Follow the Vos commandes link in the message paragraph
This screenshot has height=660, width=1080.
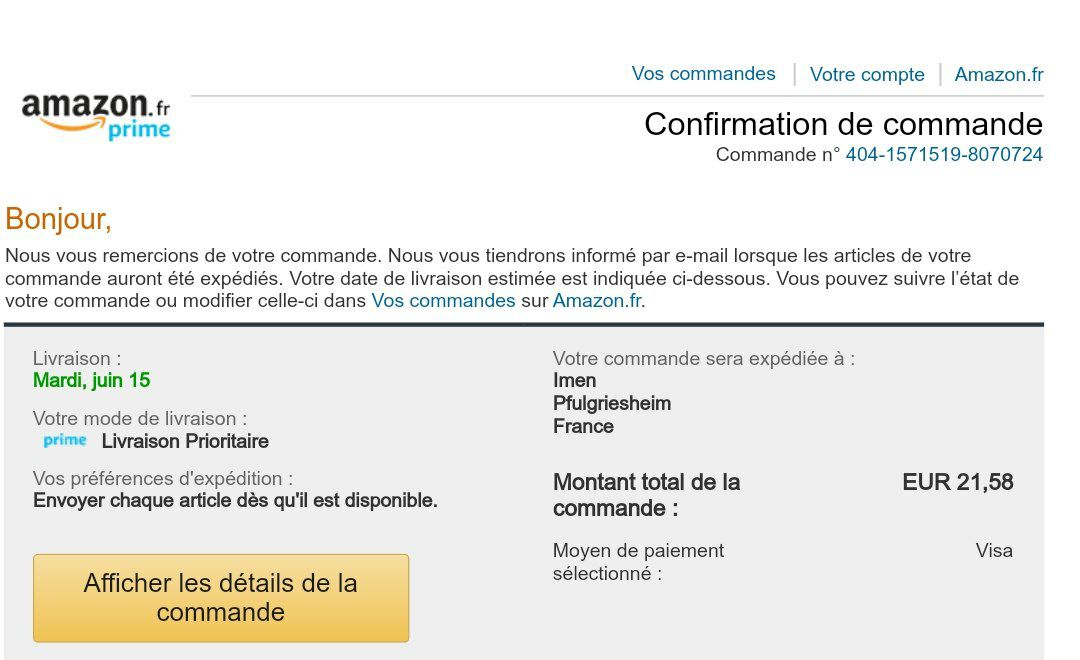443,301
